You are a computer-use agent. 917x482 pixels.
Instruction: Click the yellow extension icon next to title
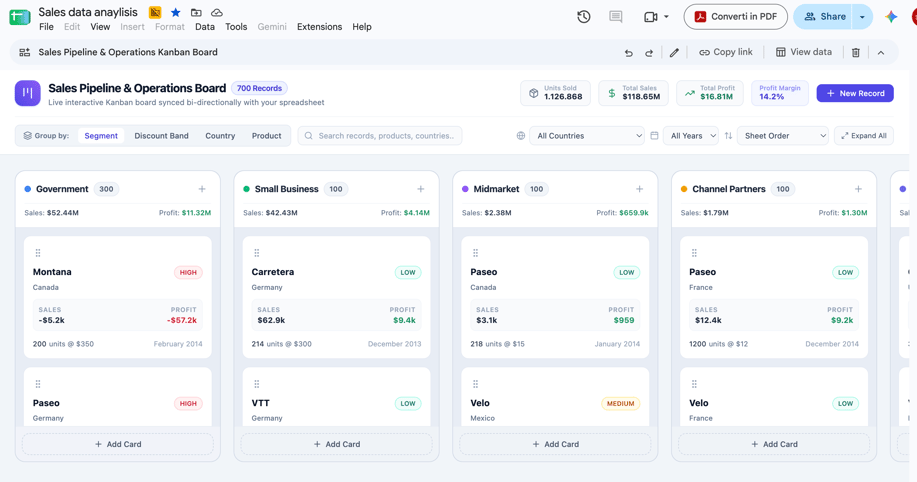tap(155, 12)
